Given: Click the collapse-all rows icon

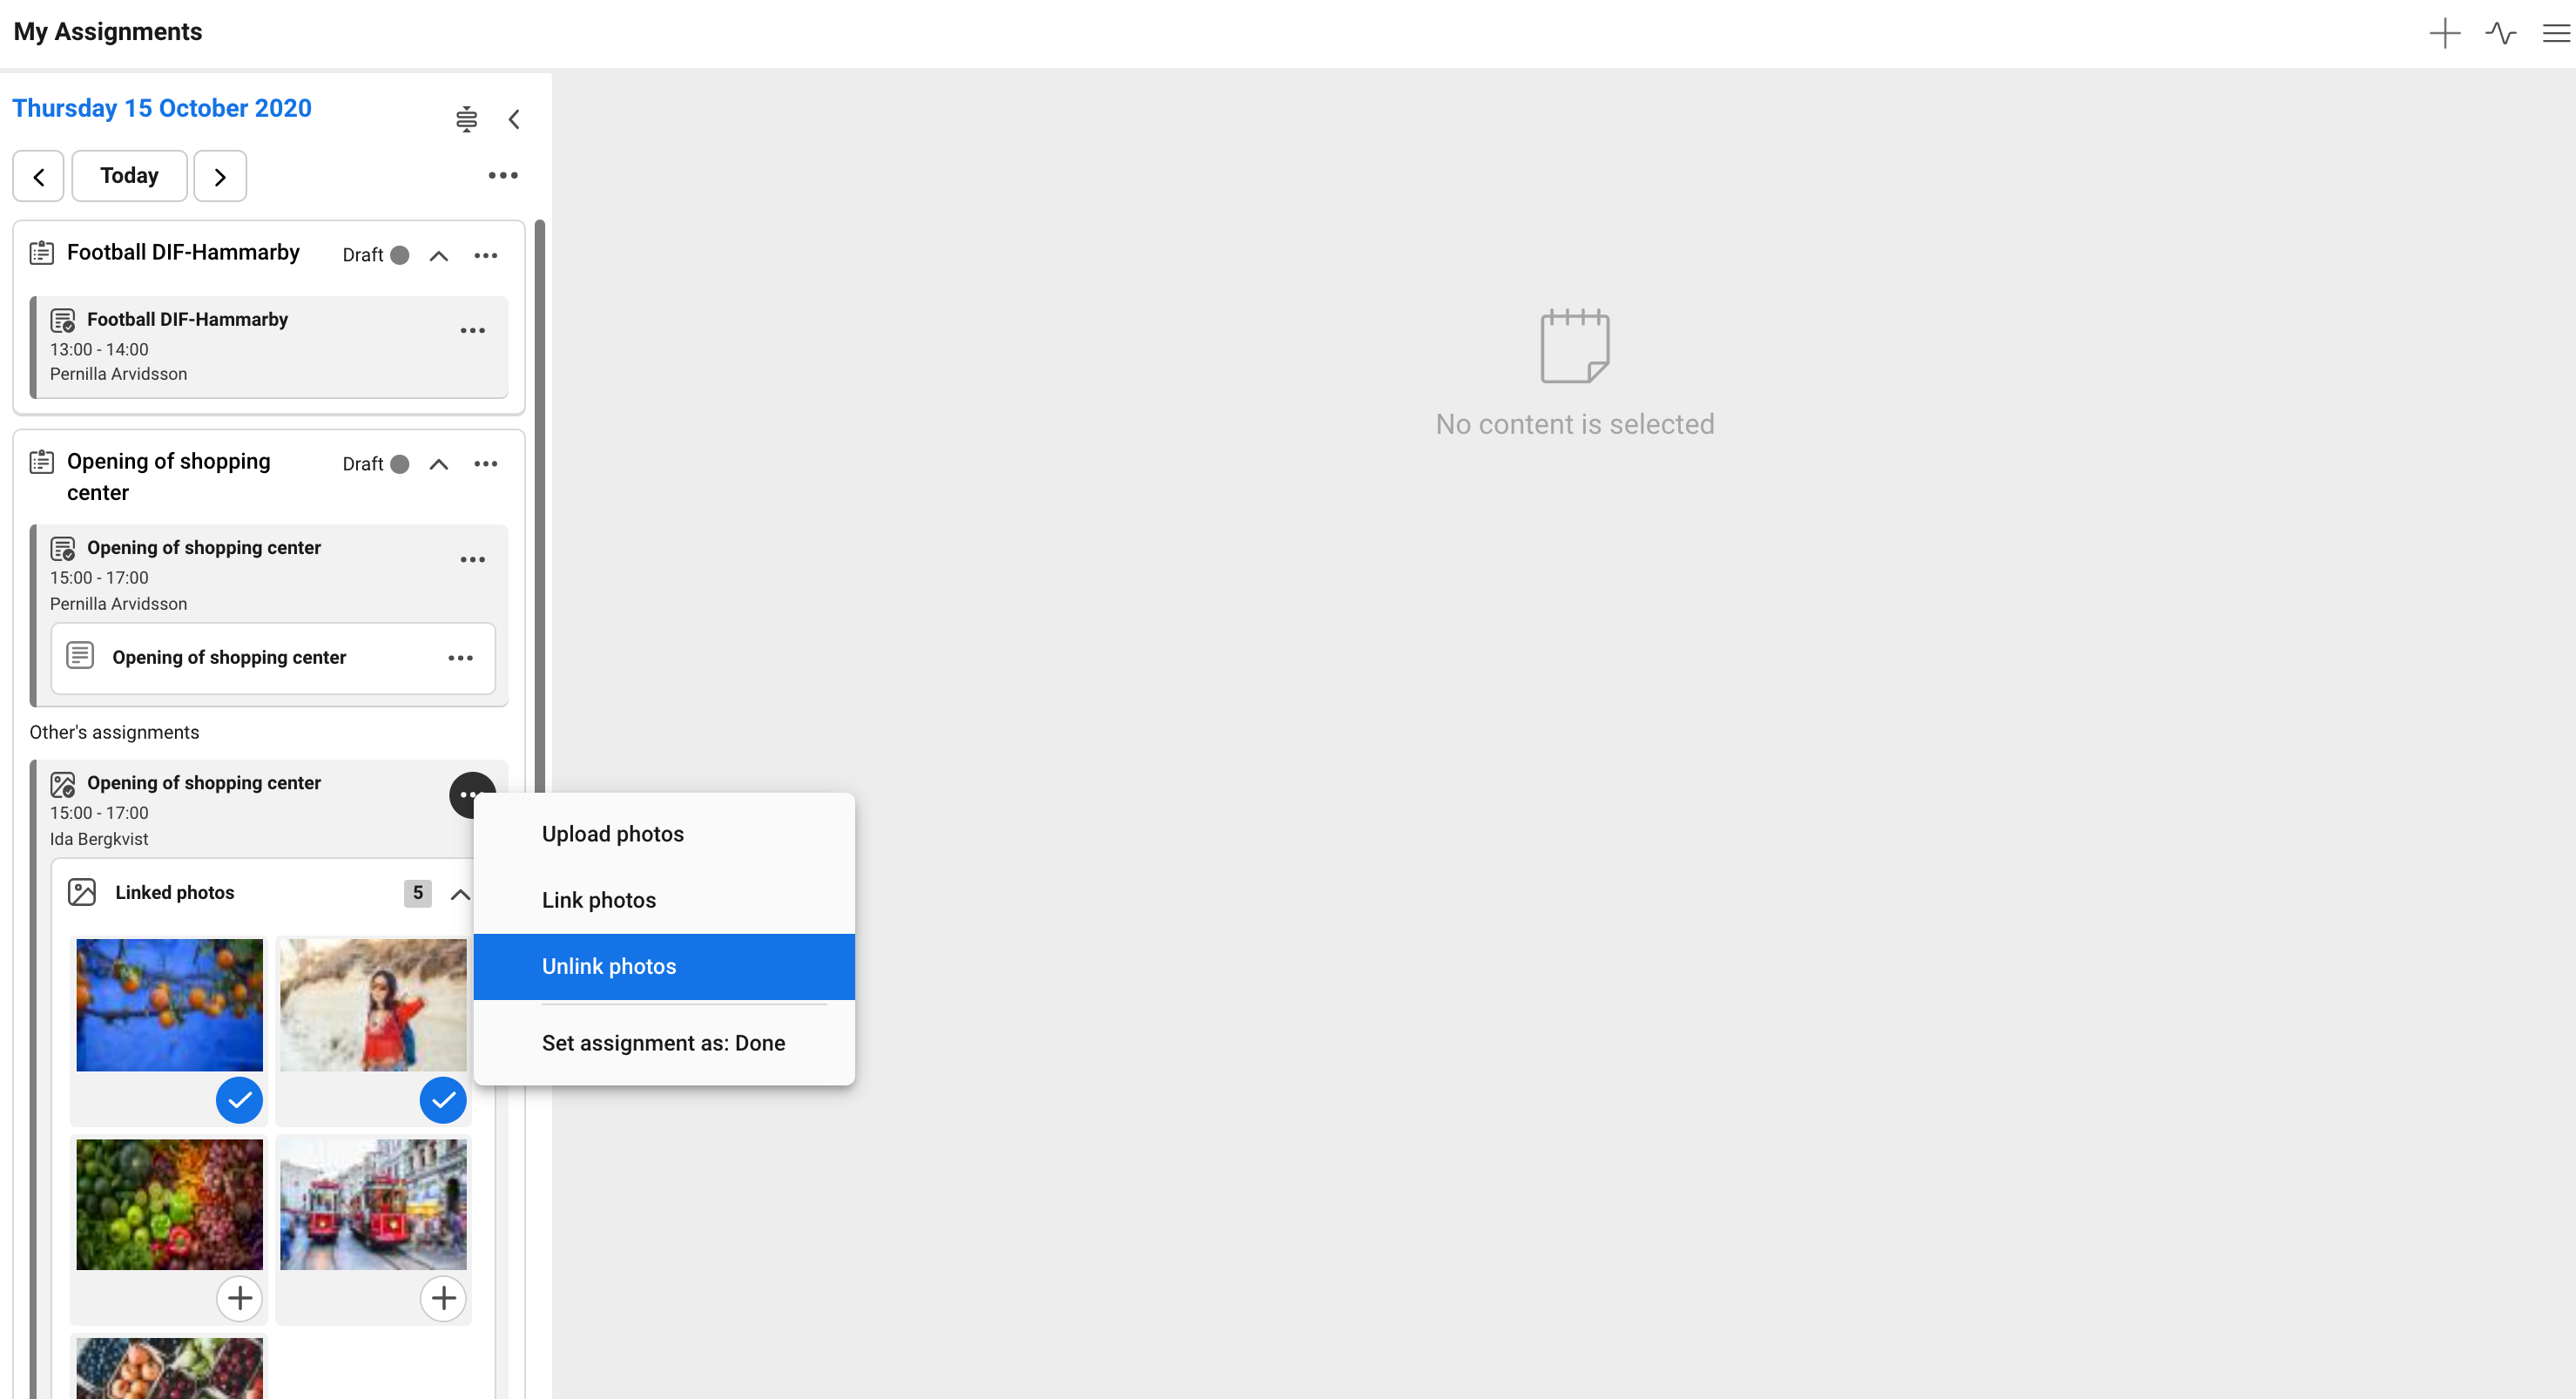Looking at the screenshot, I should (466, 119).
